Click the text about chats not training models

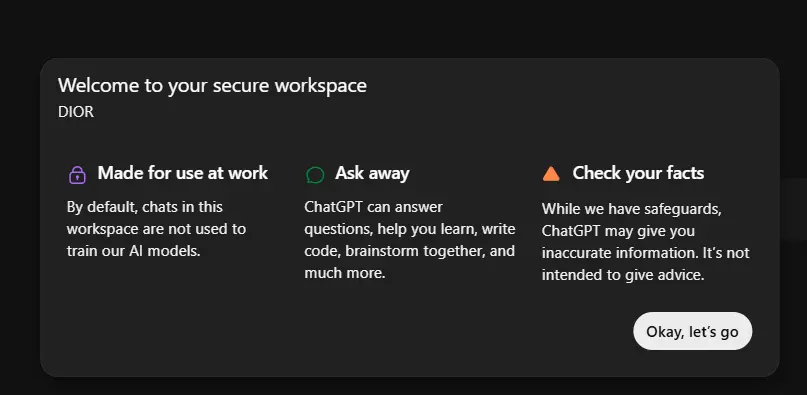(x=156, y=229)
